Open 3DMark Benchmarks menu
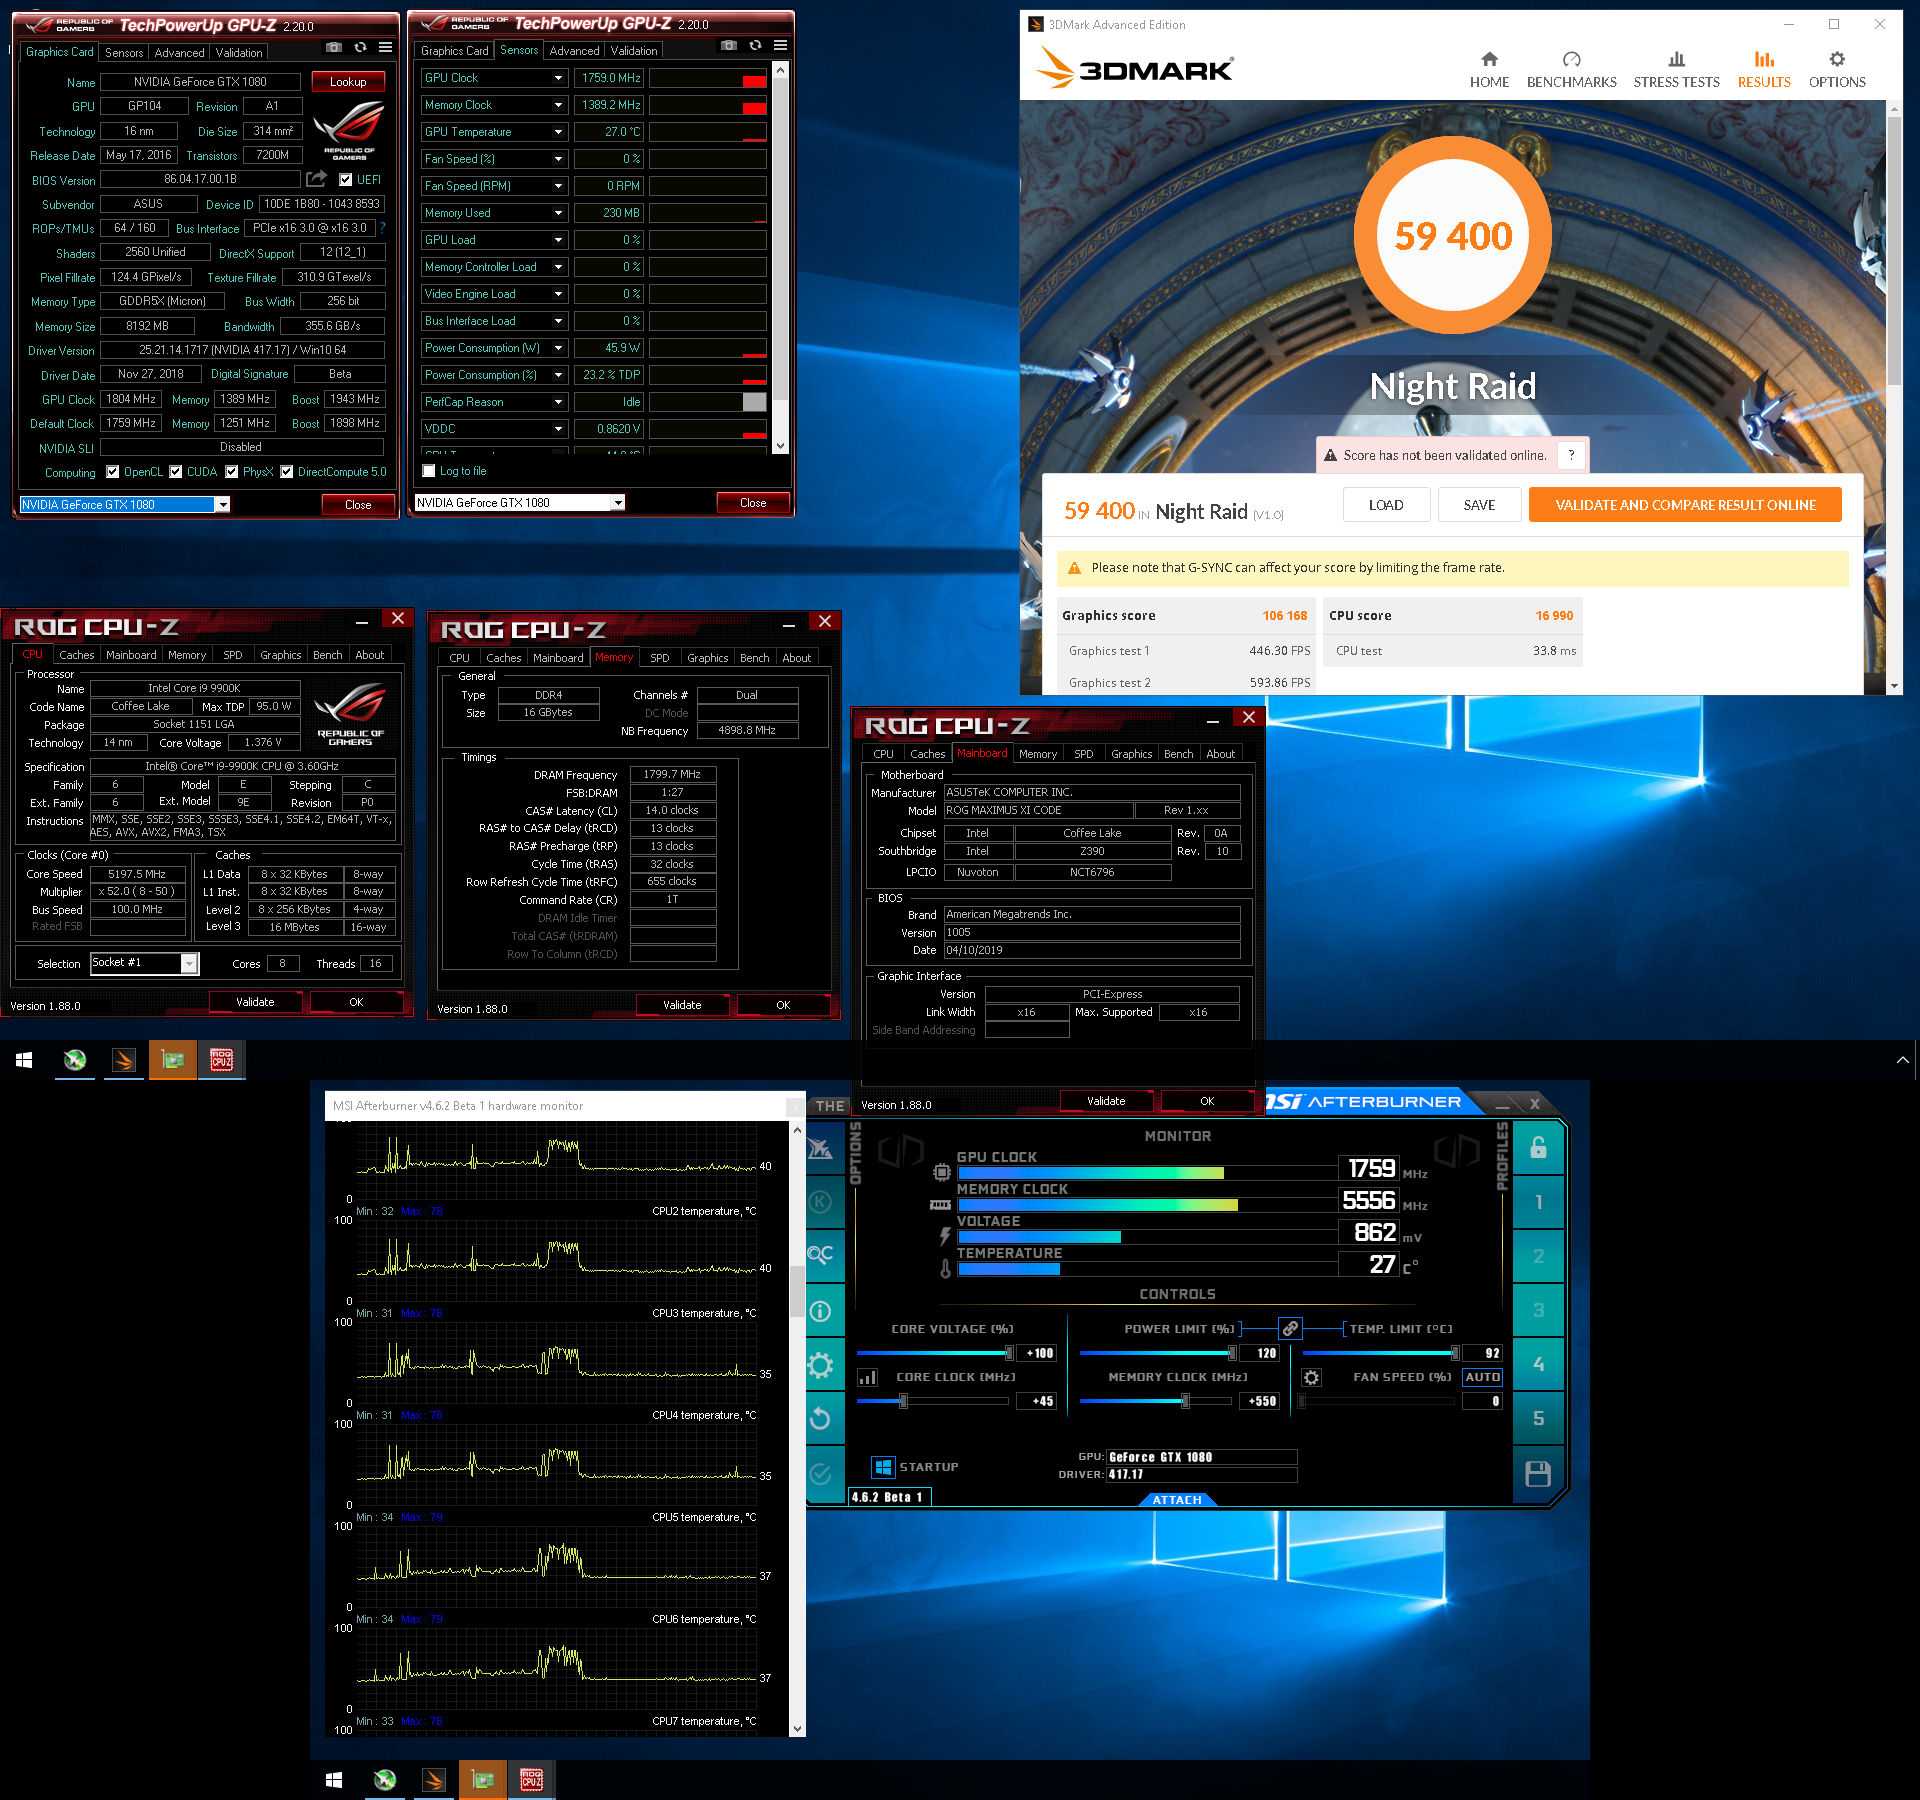This screenshot has width=1920, height=1800. [x=1571, y=70]
